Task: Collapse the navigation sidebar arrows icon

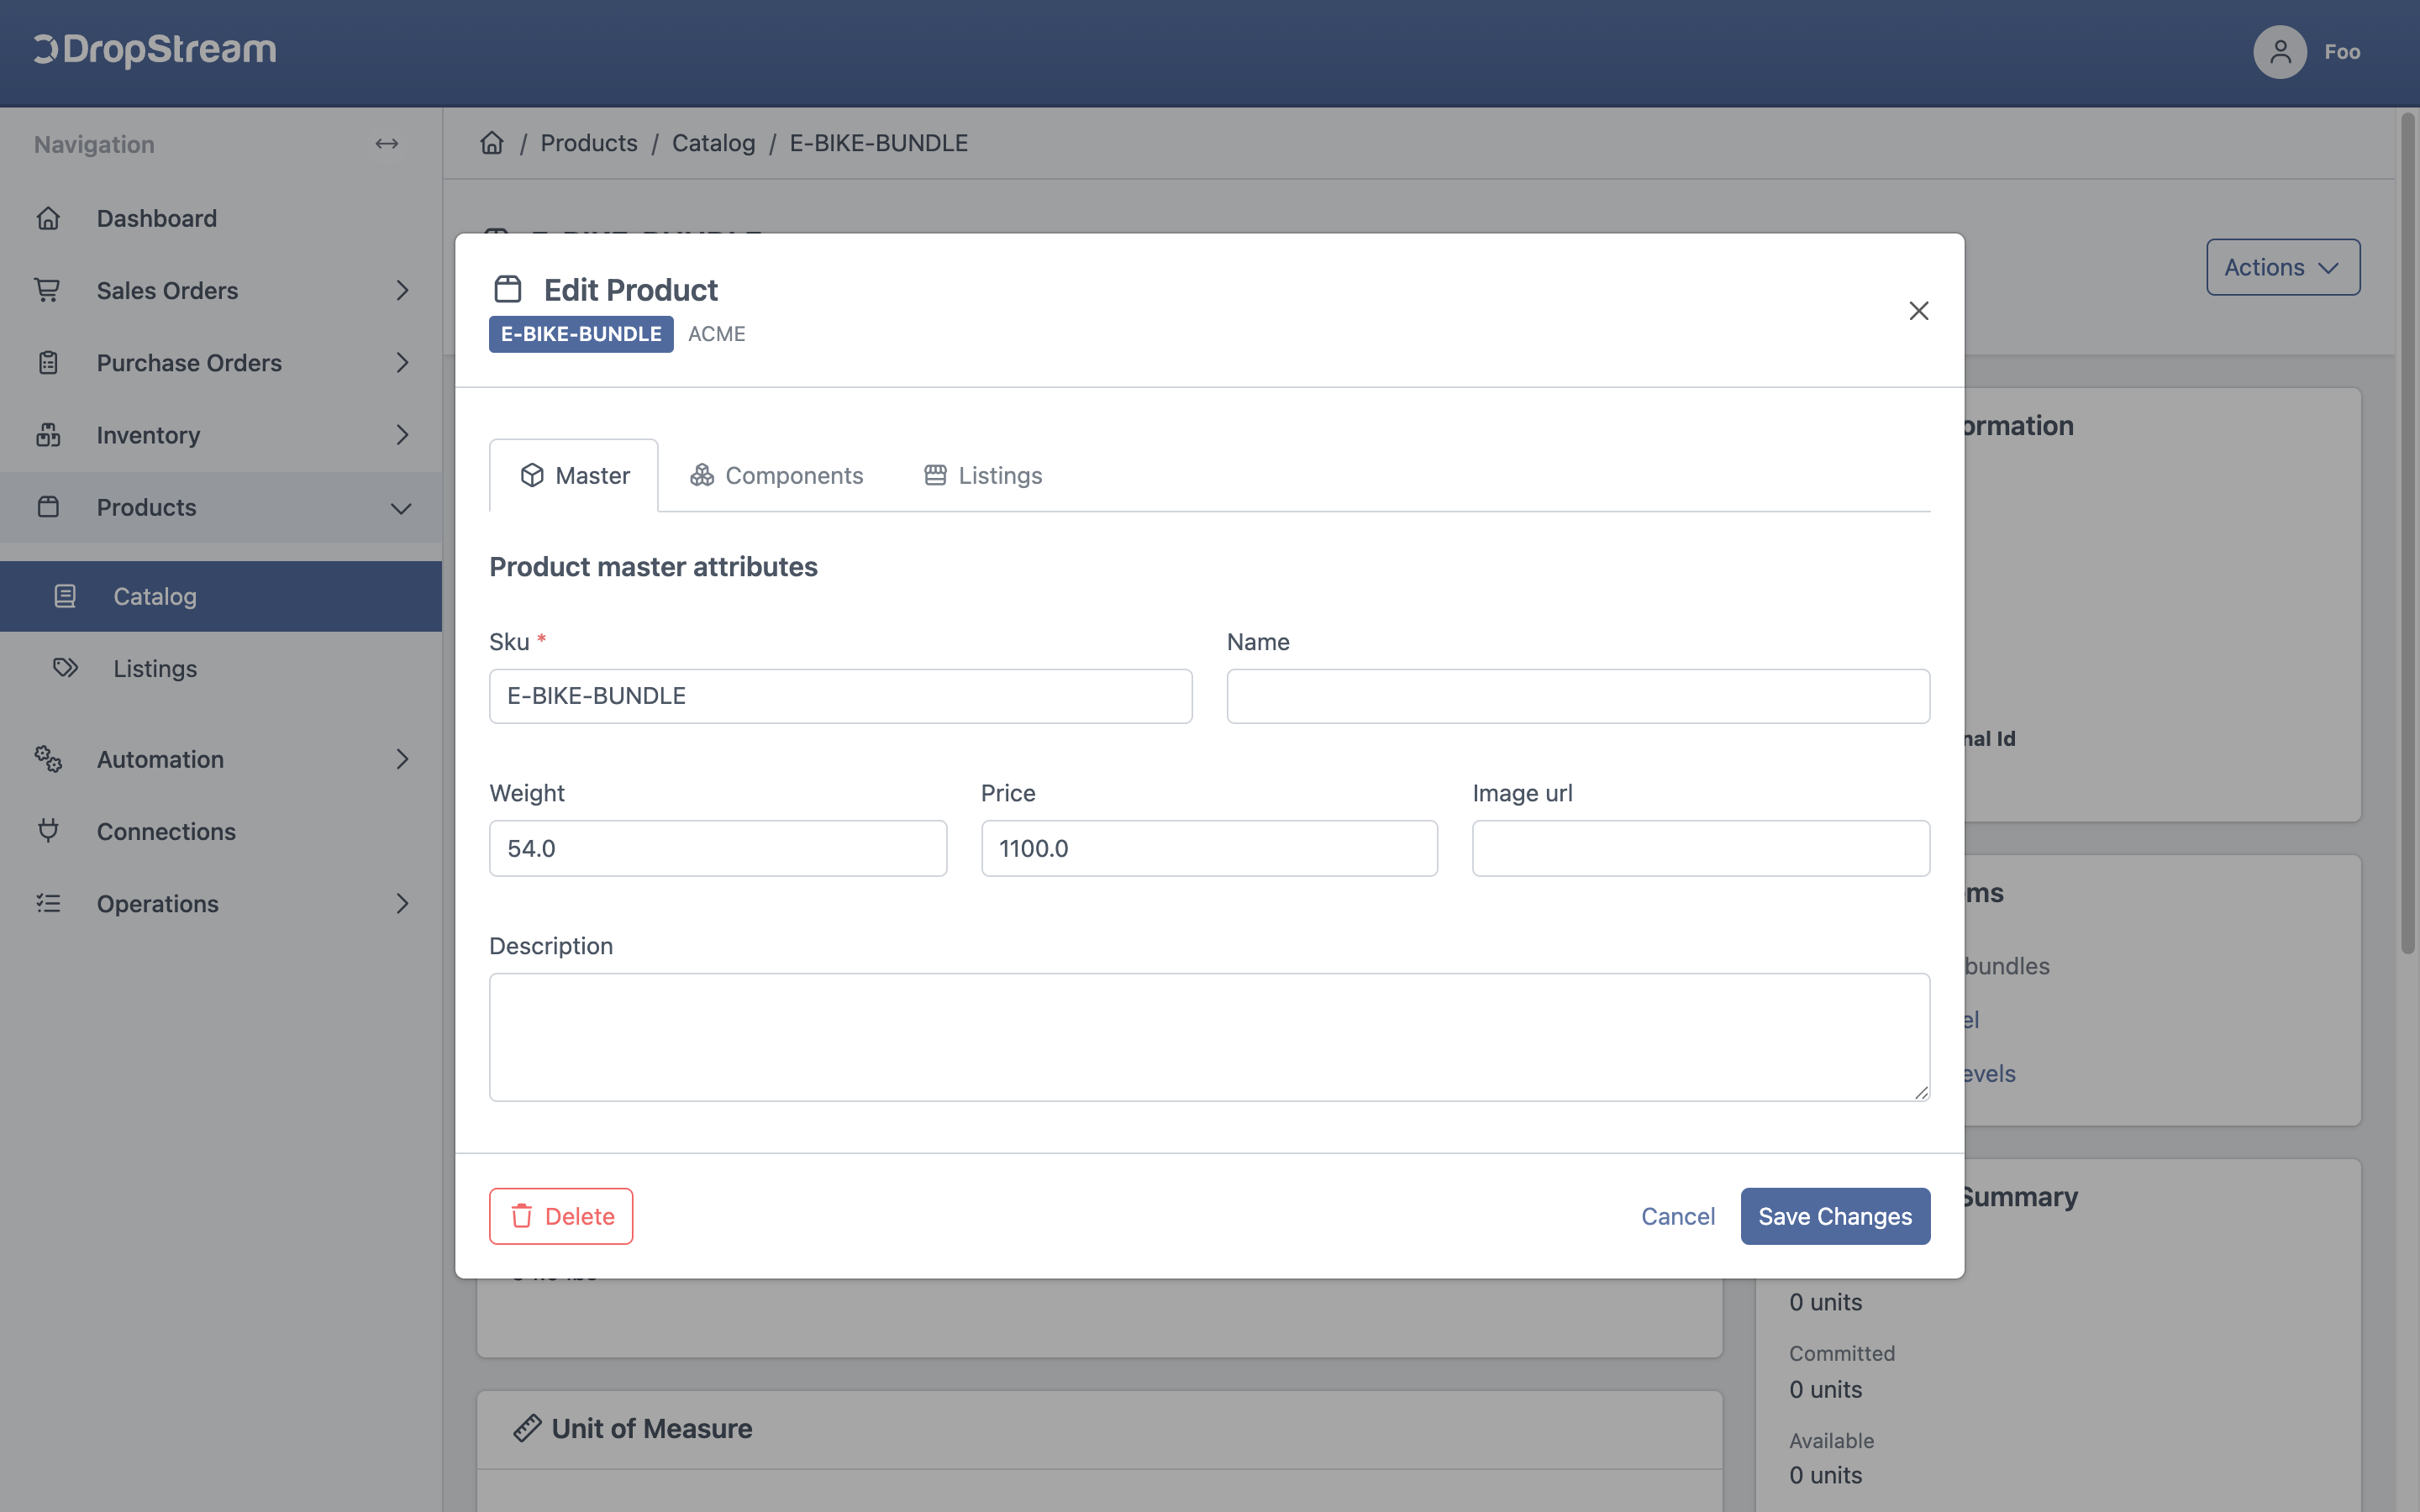Action: (x=387, y=144)
